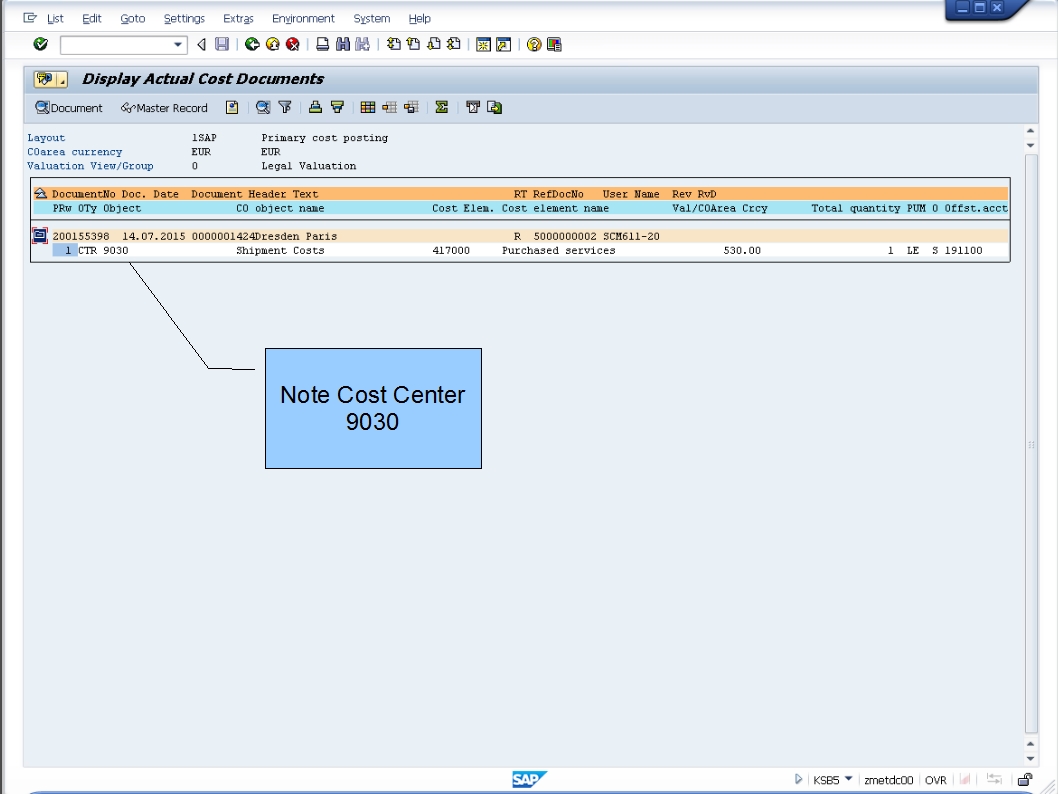Click the green Enter checkmark icon
The height and width of the screenshot is (794, 1058).
(40, 45)
